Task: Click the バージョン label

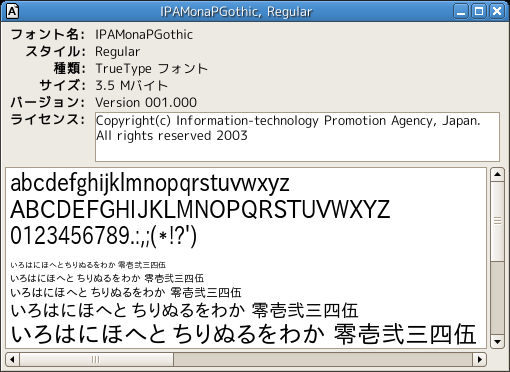Action: pos(48,102)
